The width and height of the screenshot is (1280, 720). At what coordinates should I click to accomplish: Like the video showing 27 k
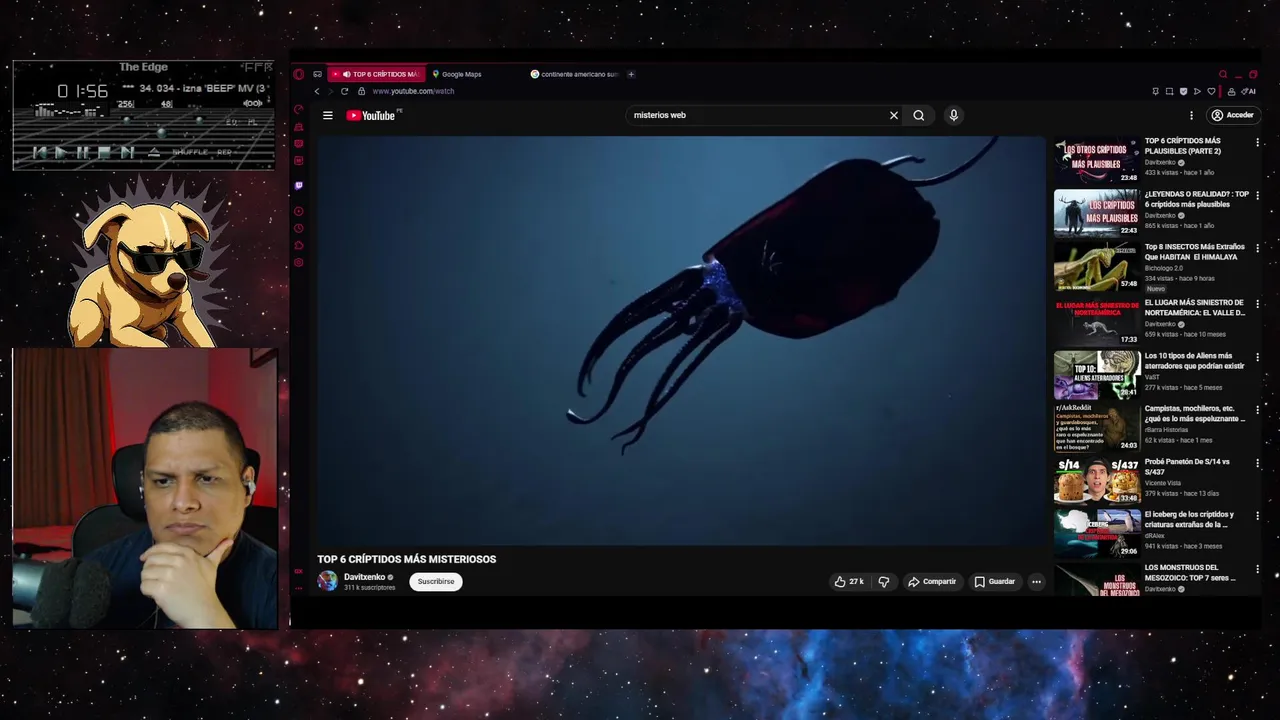(x=849, y=581)
